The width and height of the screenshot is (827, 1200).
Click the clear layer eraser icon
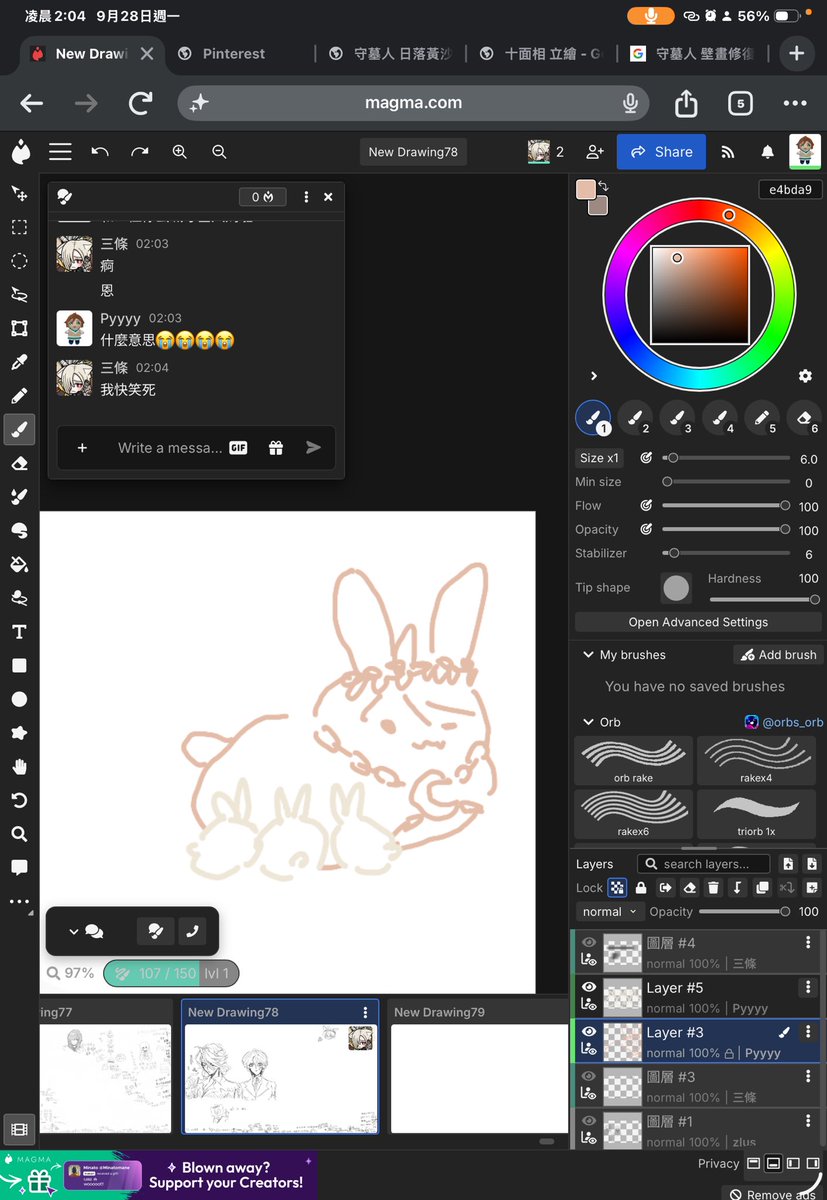coord(689,888)
